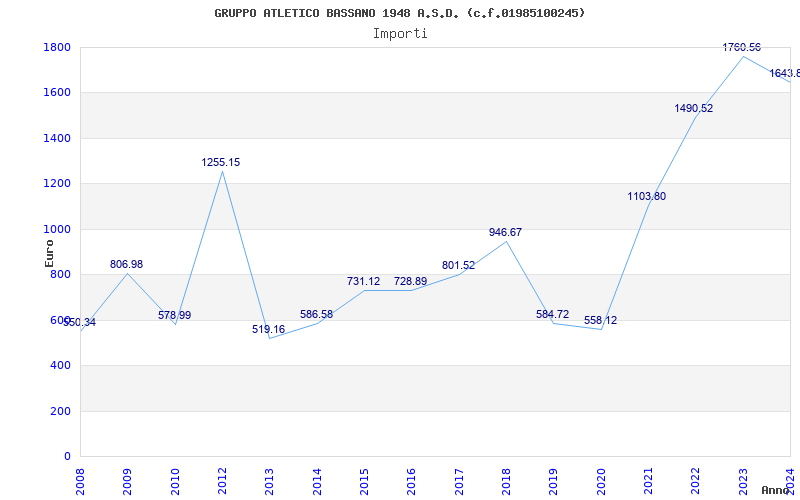
Task: Select the 2016 year axis label
Action: tap(411, 482)
